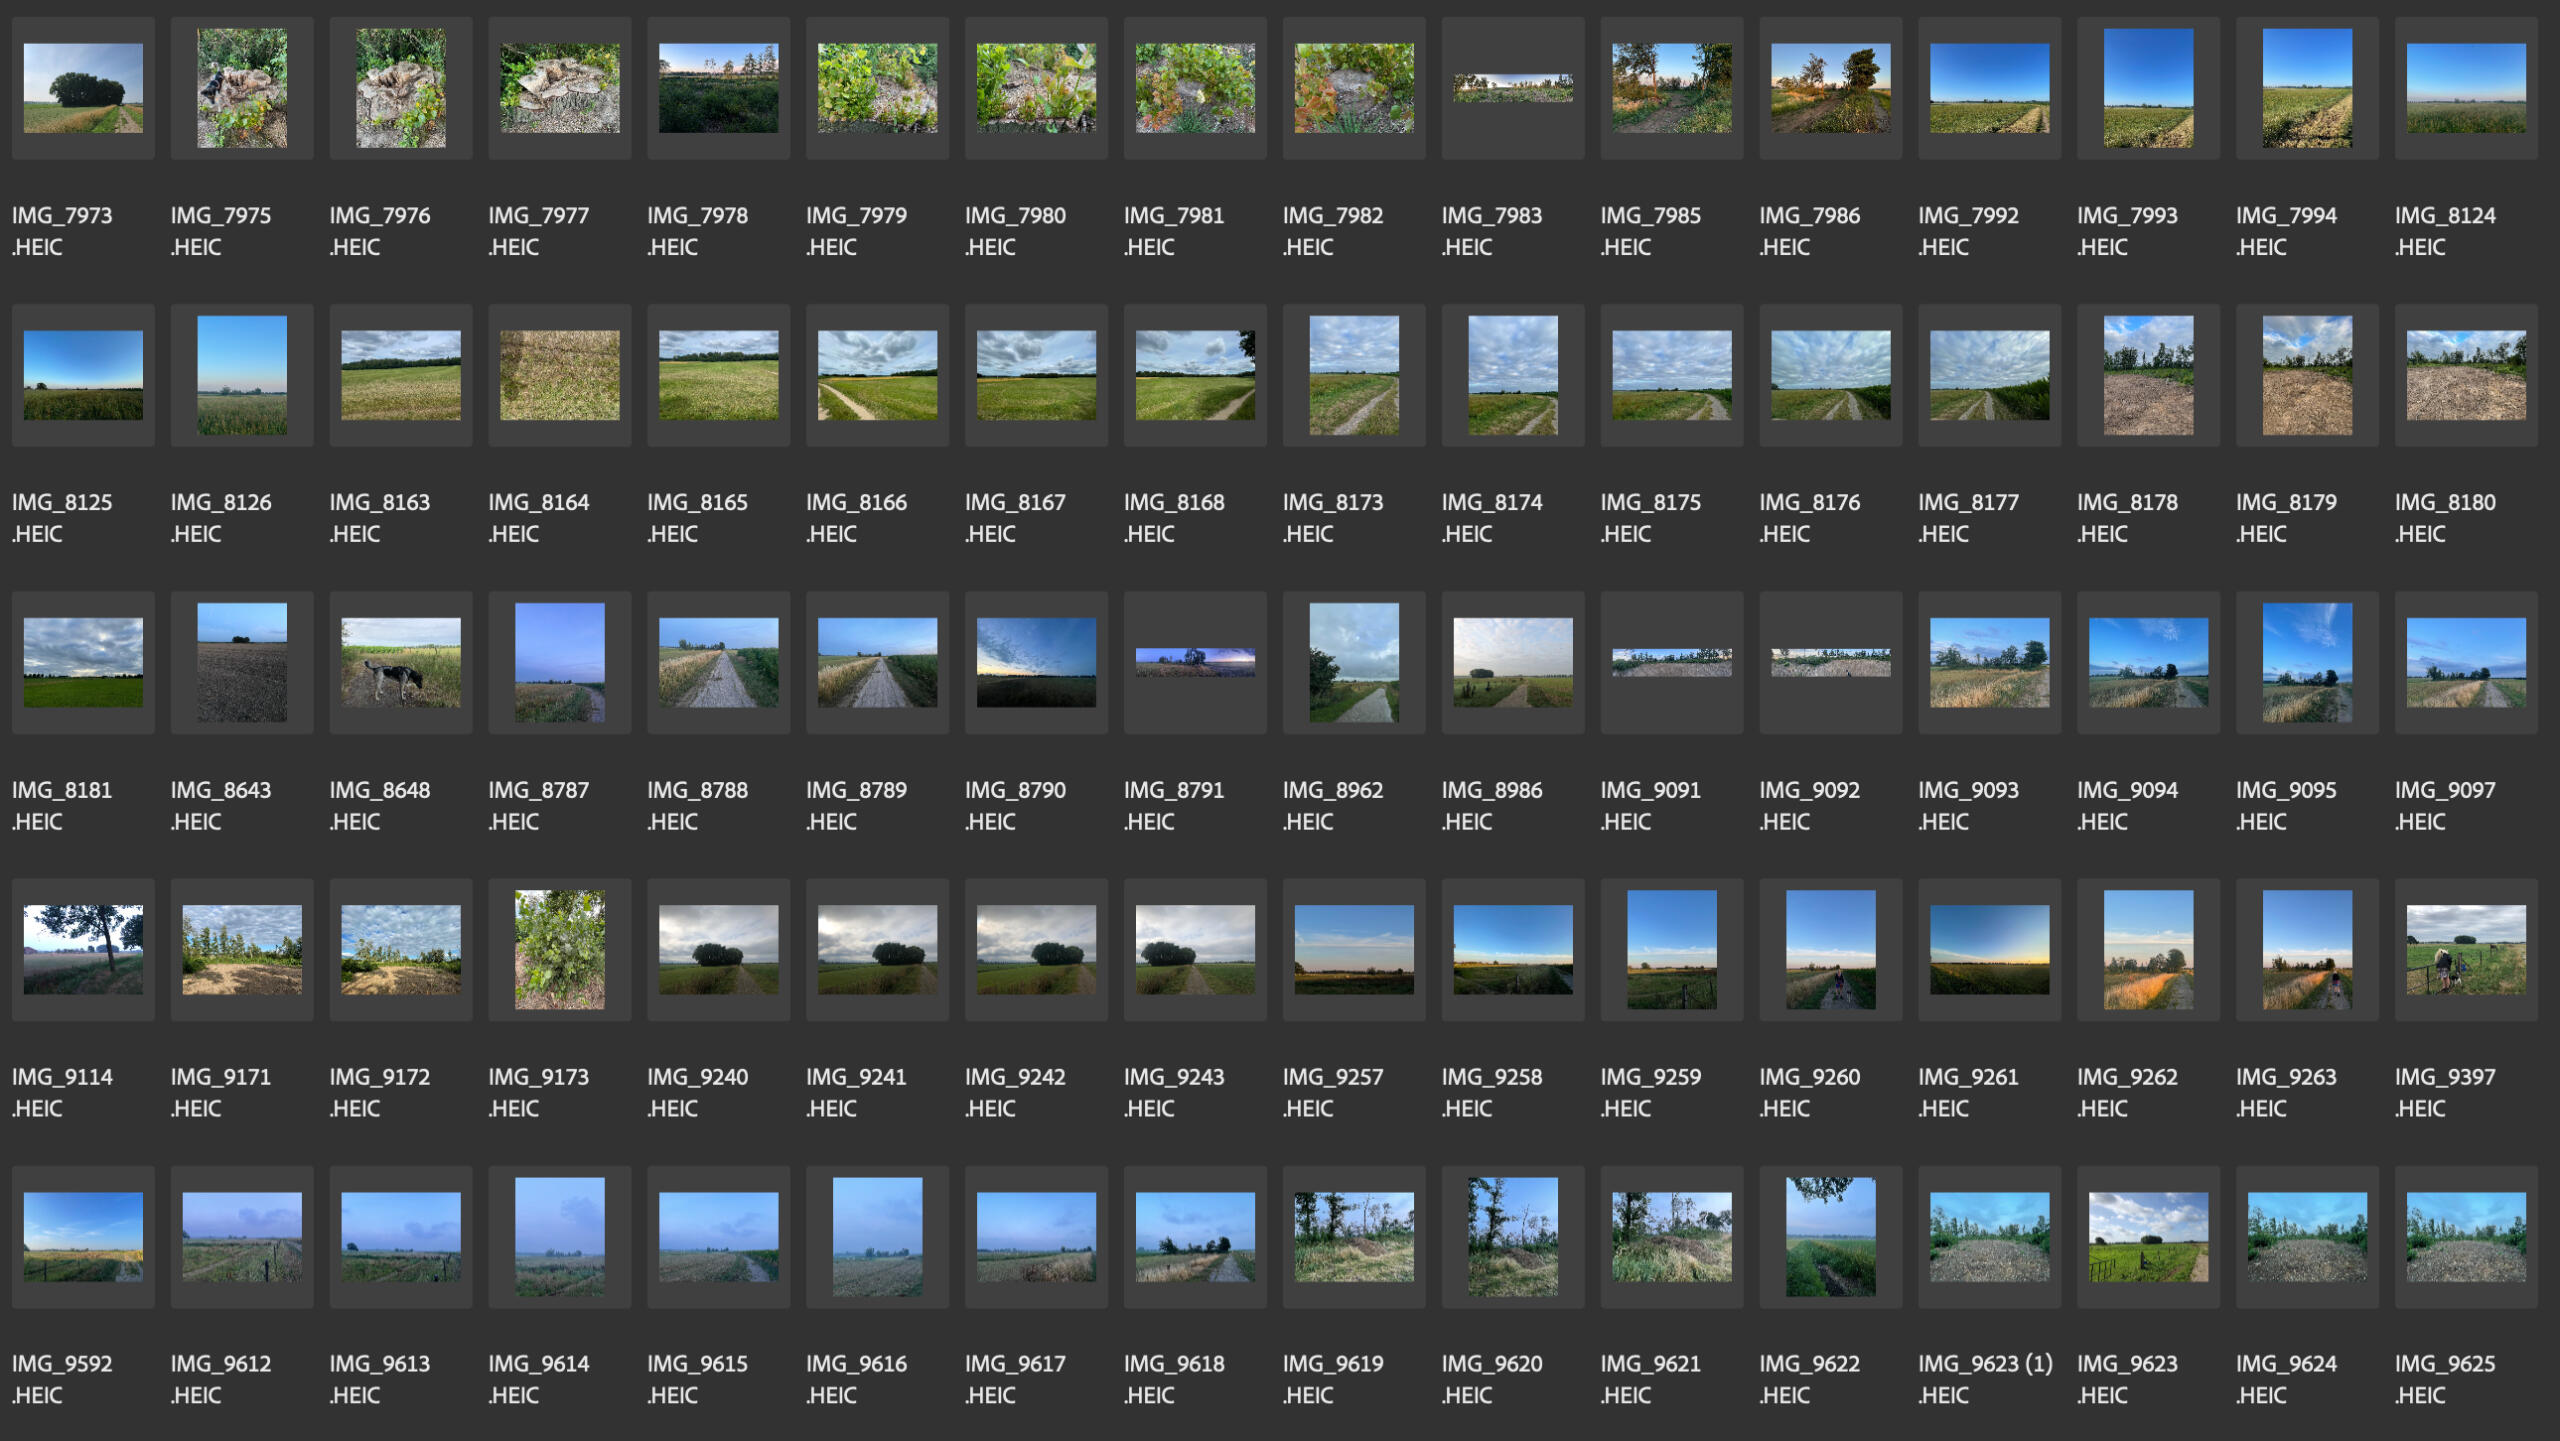Click the IMG_9262.HEIC sunset path photo
Viewport: 2560px width, 1441px height.
2148,949
